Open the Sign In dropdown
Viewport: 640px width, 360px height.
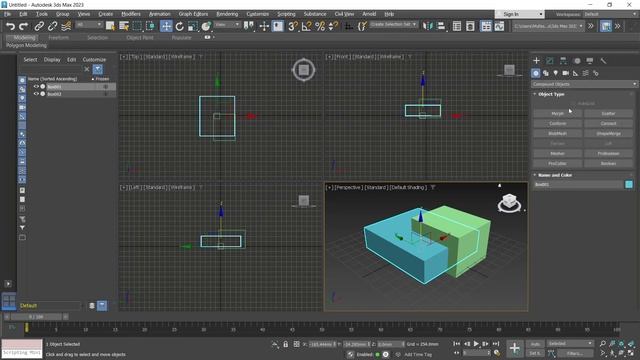tap(520, 14)
